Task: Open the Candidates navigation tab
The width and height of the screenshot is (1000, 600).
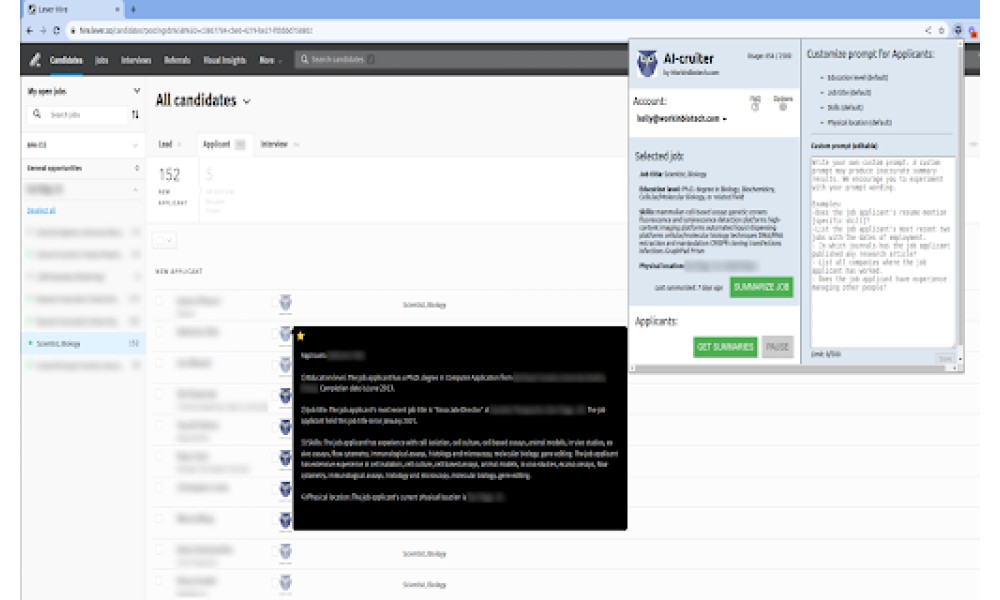Action: coord(66,60)
